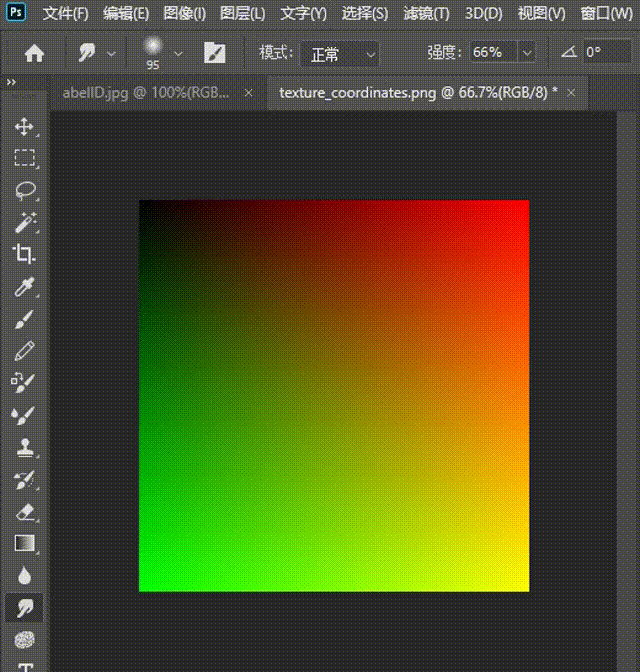Click the brush angle 0° field
640x672 pixels.
[607, 53]
